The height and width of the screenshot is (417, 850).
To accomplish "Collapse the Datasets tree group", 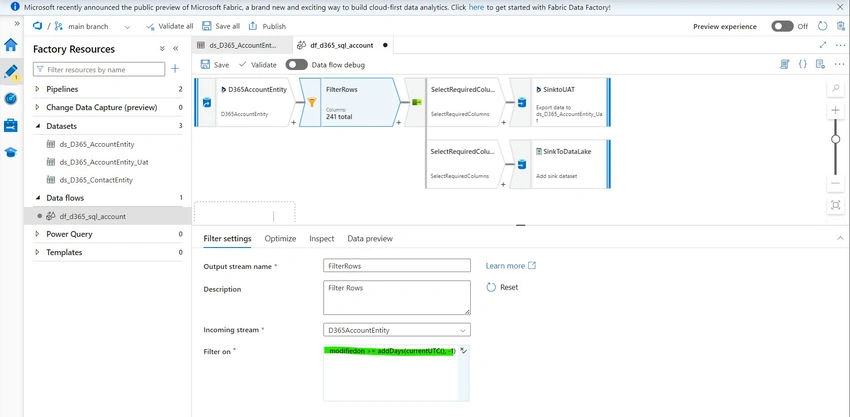I will (x=37, y=126).
